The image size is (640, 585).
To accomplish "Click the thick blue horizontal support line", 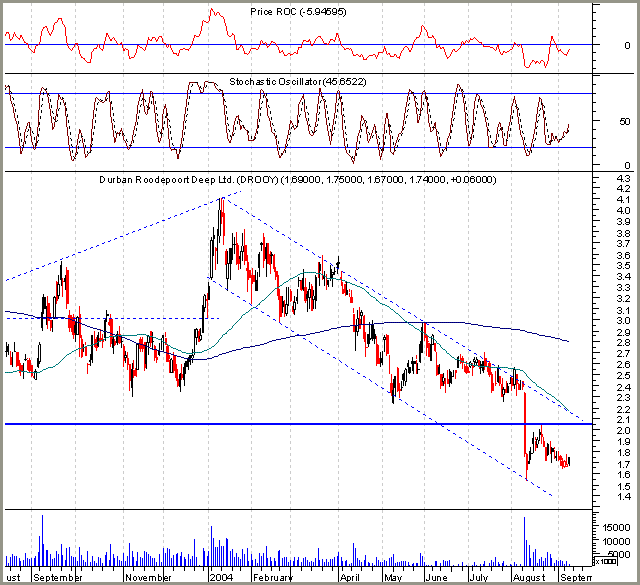I will pos(298,424).
